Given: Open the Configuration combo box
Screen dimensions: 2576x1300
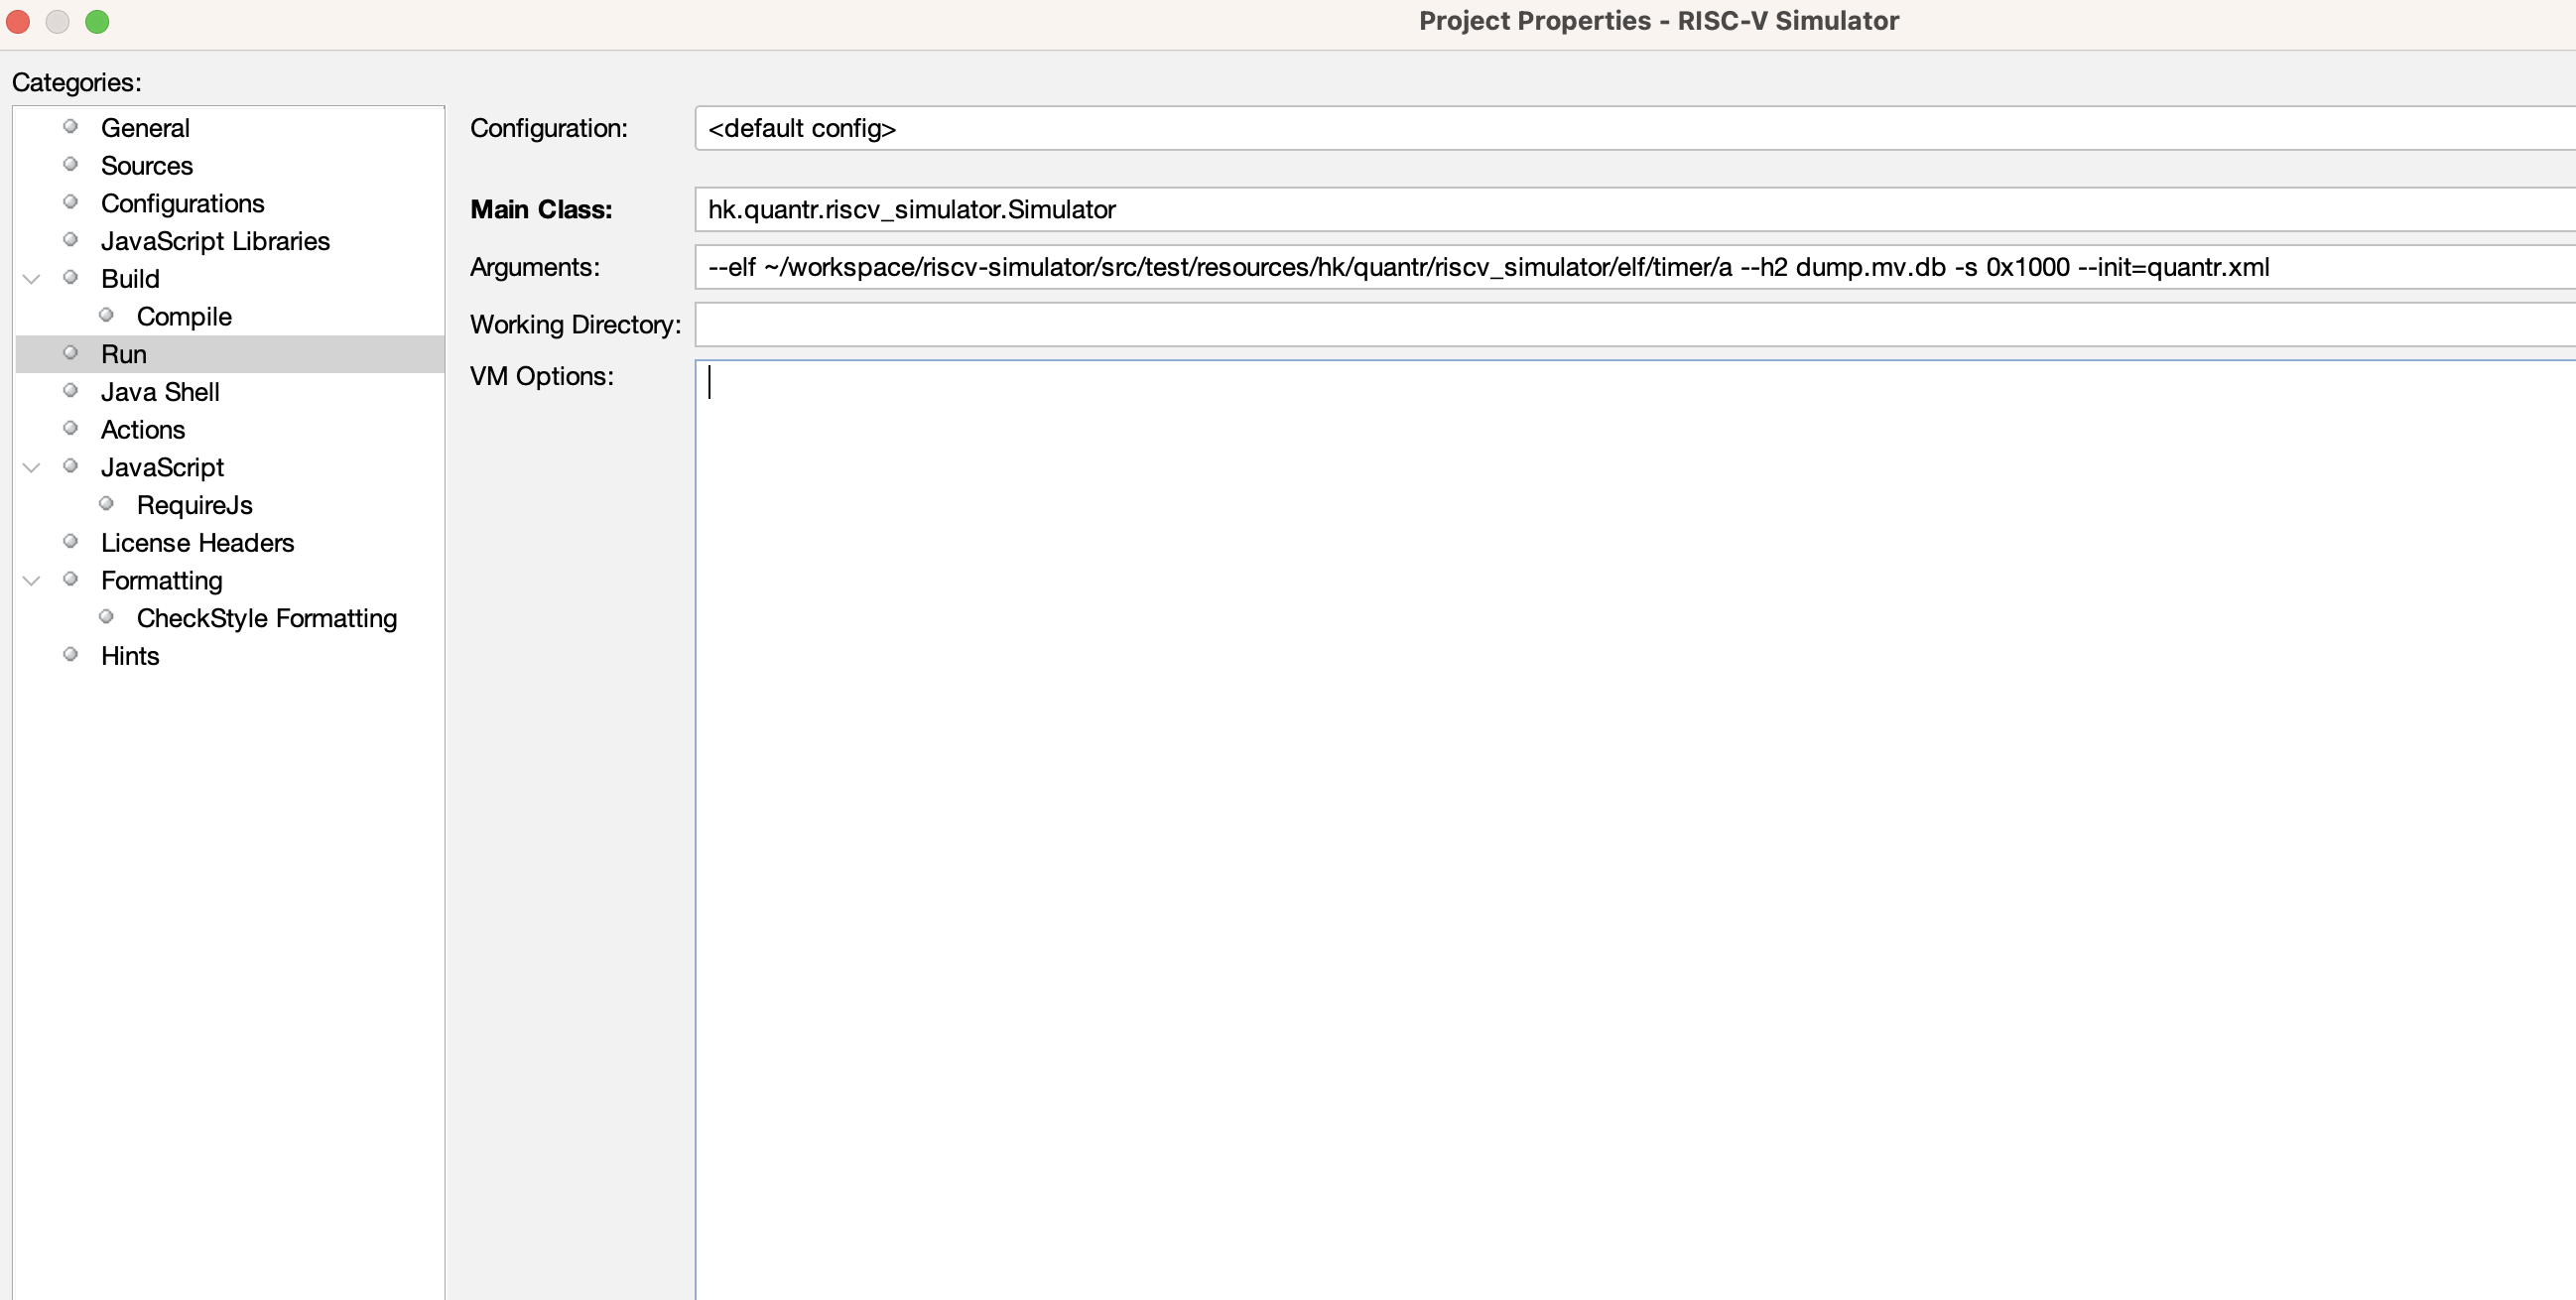Looking at the screenshot, I should 1635,128.
